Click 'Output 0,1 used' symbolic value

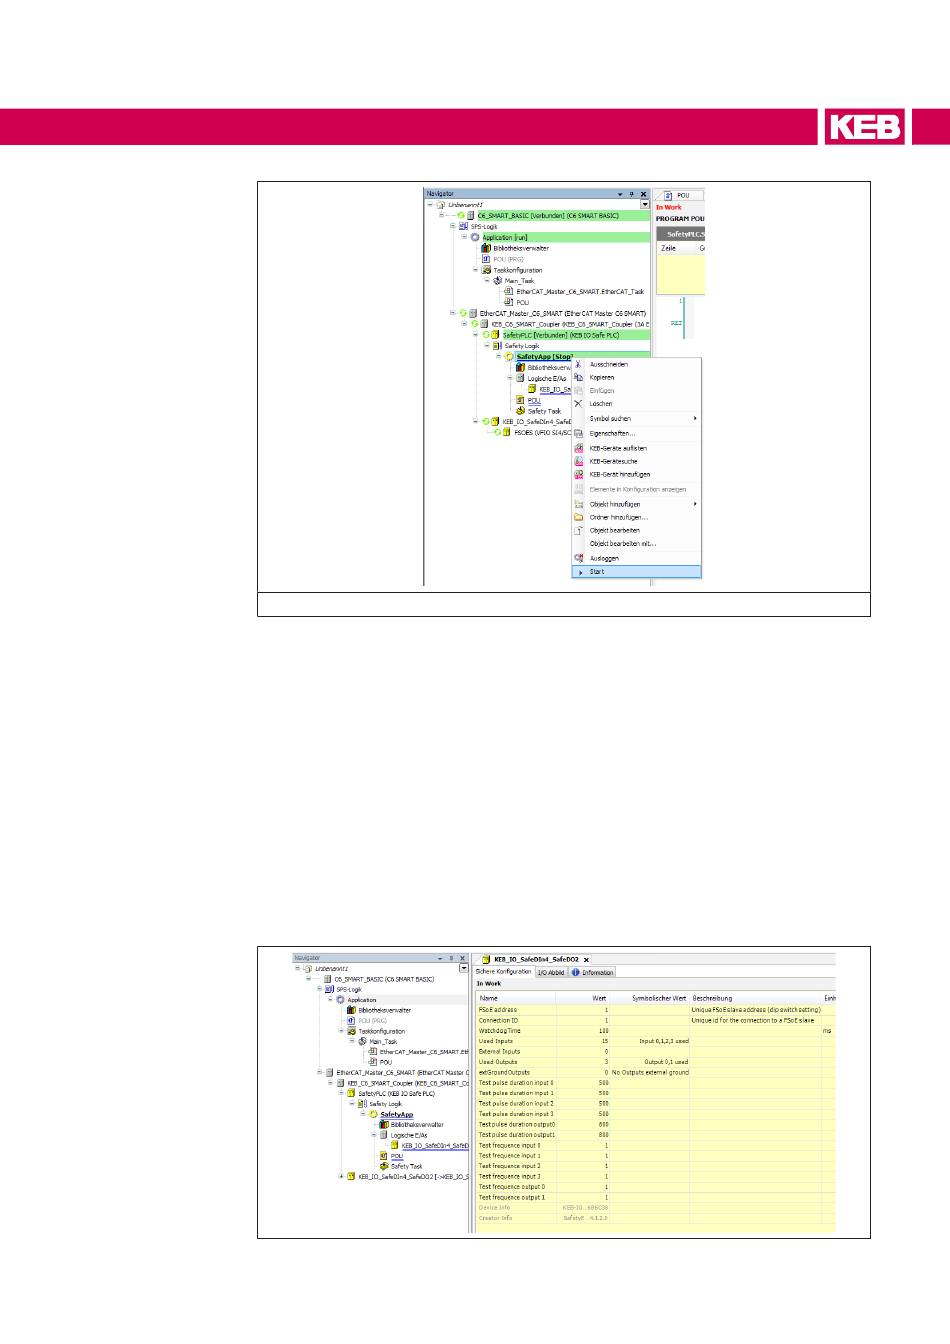(x=666, y=1062)
